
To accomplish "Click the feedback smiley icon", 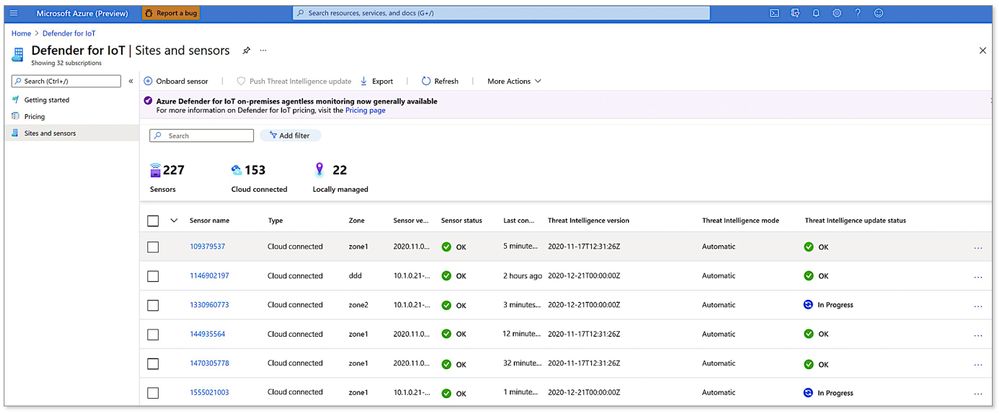I will click(879, 13).
